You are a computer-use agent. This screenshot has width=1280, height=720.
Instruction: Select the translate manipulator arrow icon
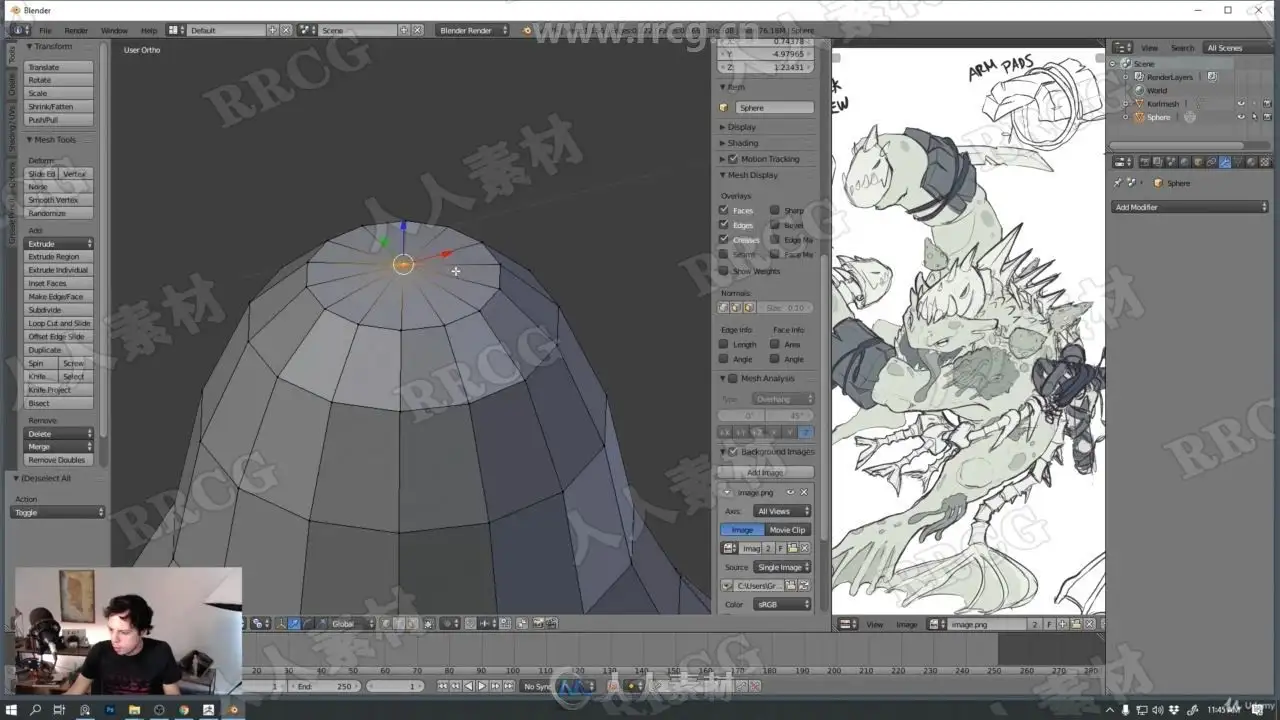294,624
